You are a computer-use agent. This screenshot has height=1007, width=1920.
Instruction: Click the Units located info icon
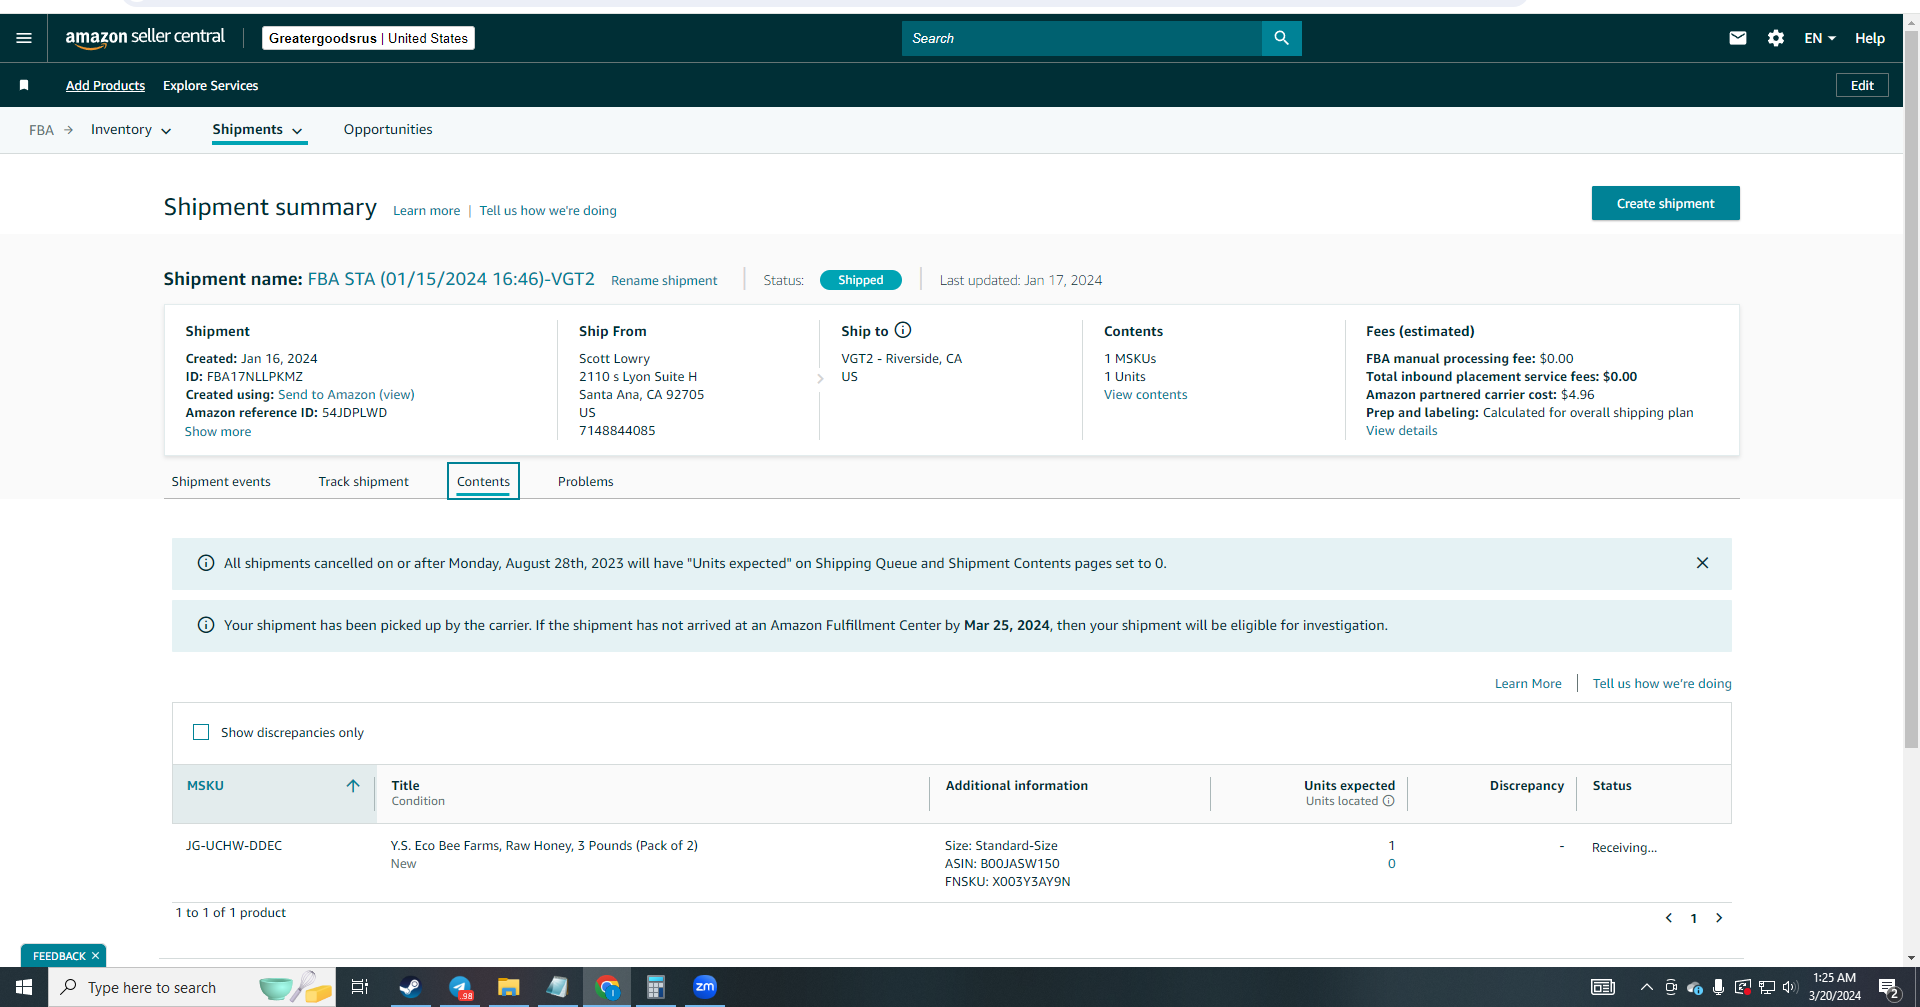1388,801
